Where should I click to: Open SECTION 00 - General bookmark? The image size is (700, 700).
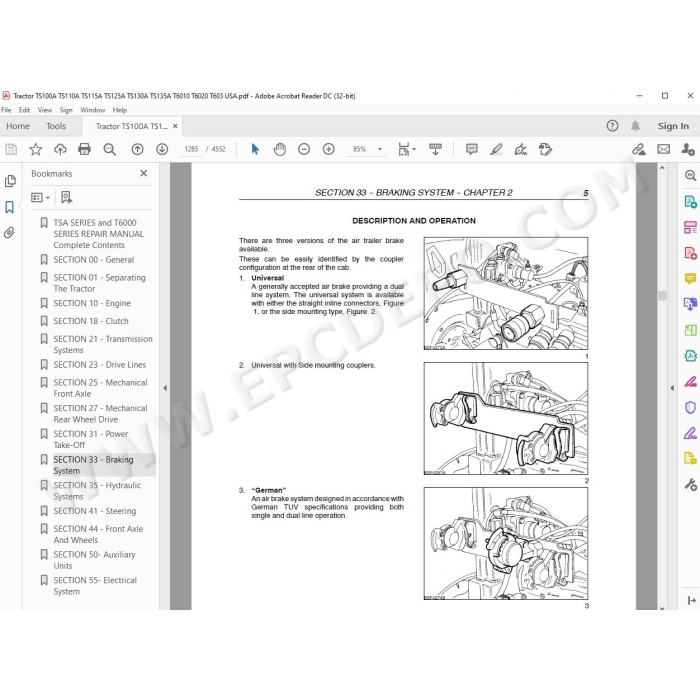pyautogui.click(x=93, y=260)
